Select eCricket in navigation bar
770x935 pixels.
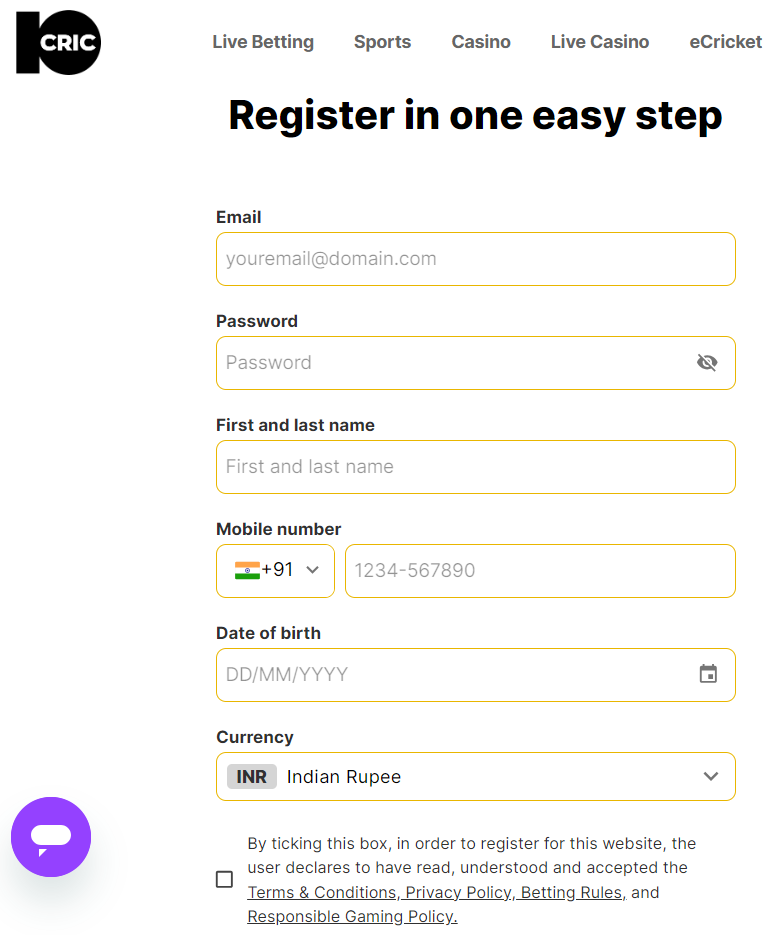[726, 42]
